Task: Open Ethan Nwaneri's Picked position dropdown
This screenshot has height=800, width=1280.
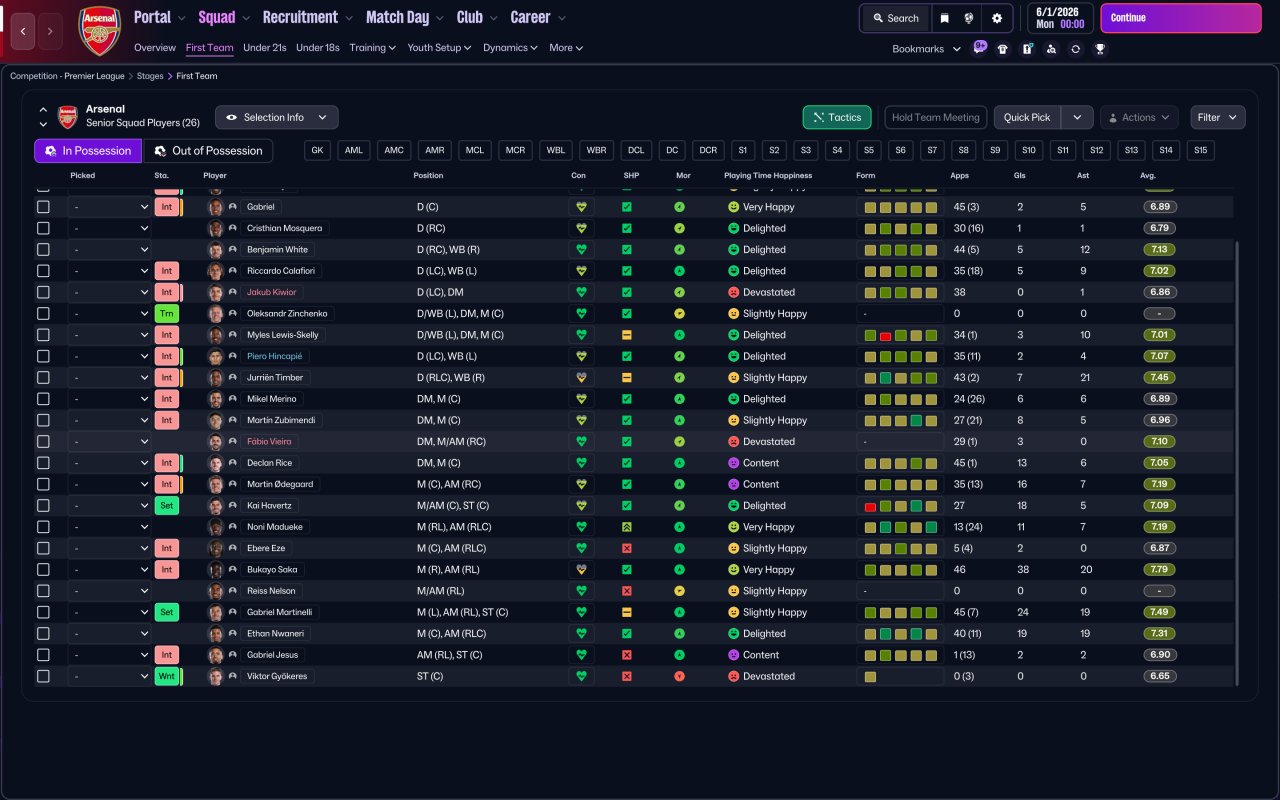Action: [x=110, y=634]
